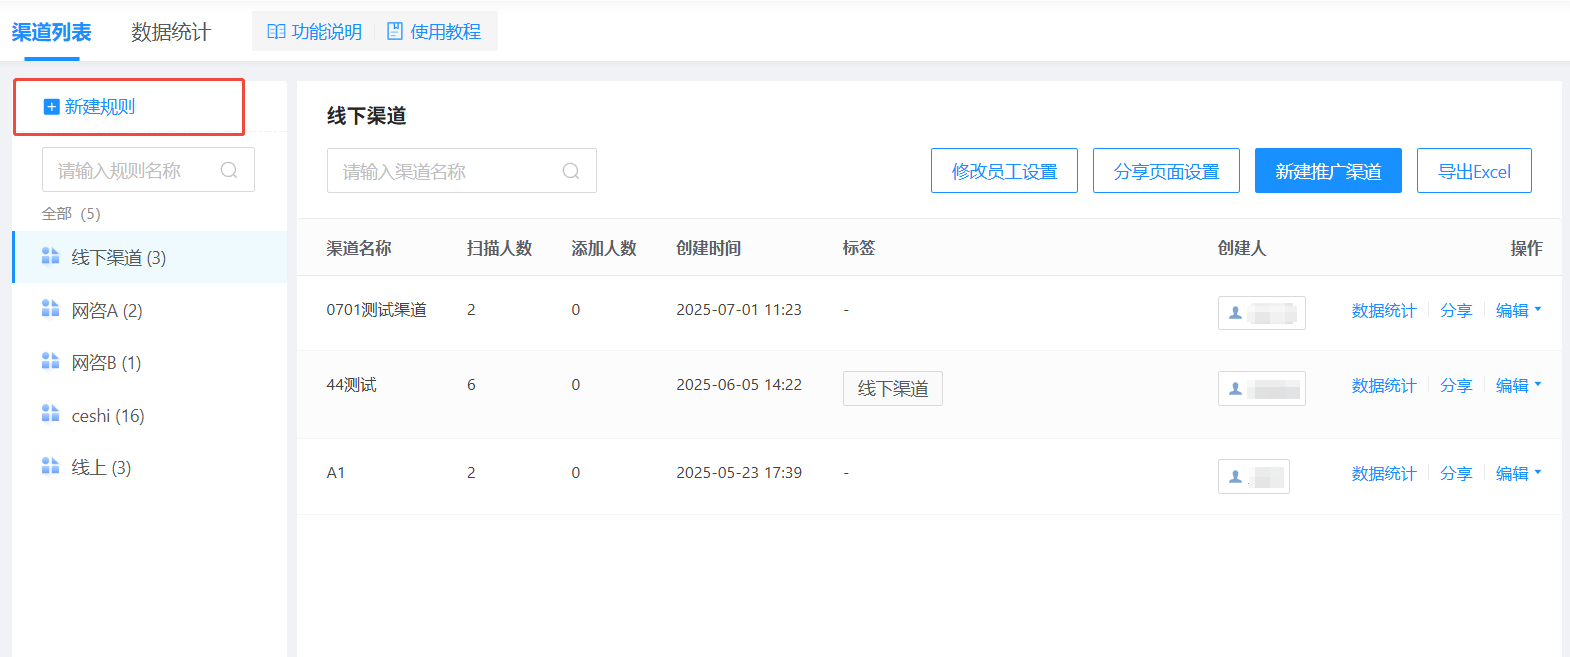The height and width of the screenshot is (657, 1570).
Task: Click the 修改员工设置 button
Action: click(1004, 171)
